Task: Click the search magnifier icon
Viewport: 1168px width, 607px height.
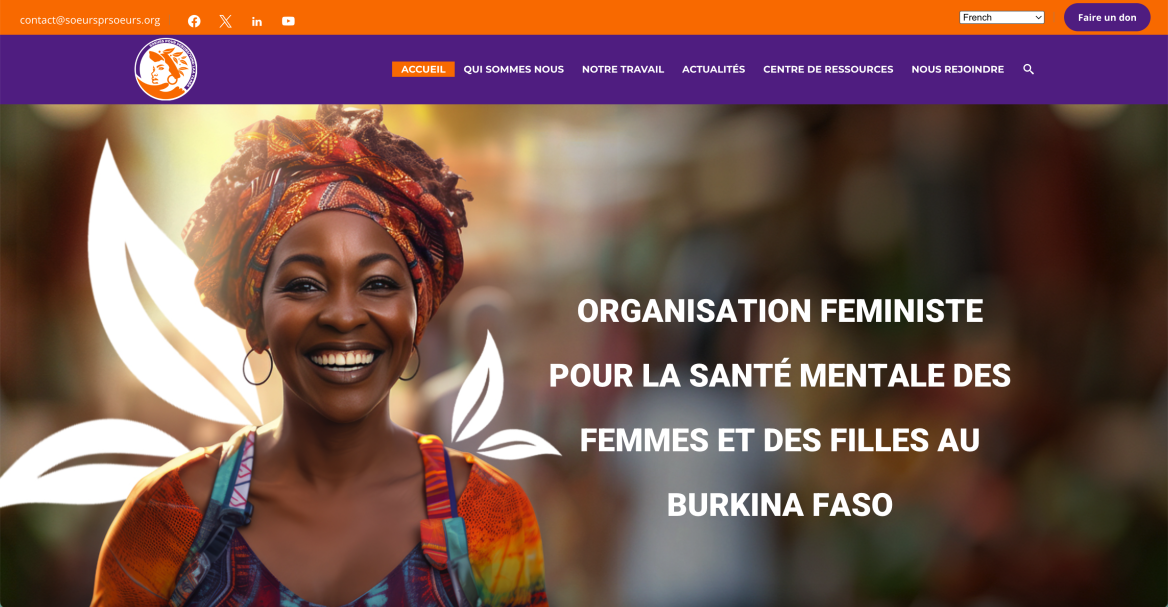Action: pyautogui.click(x=1029, y=69)
